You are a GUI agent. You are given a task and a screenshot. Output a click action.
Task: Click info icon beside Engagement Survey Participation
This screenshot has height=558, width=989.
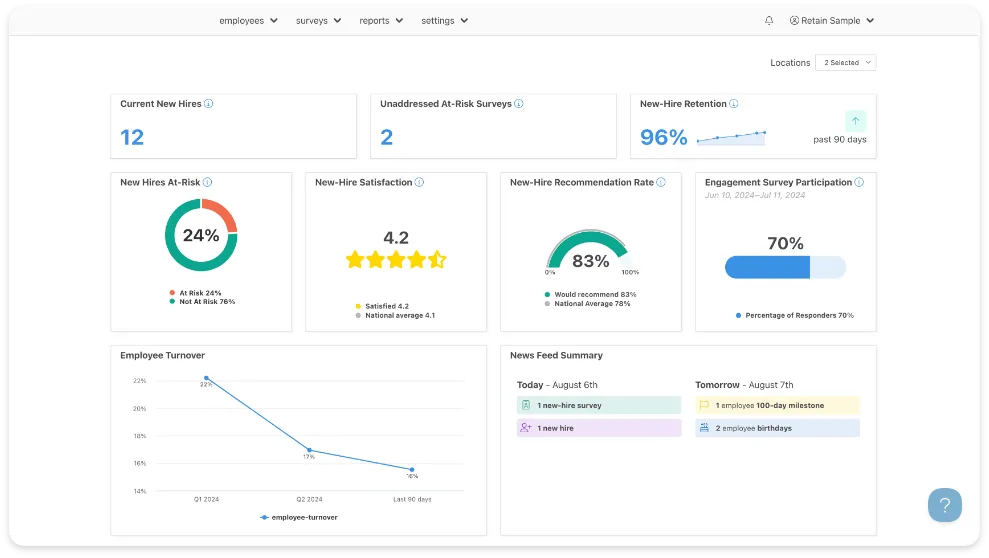[859, 183]
